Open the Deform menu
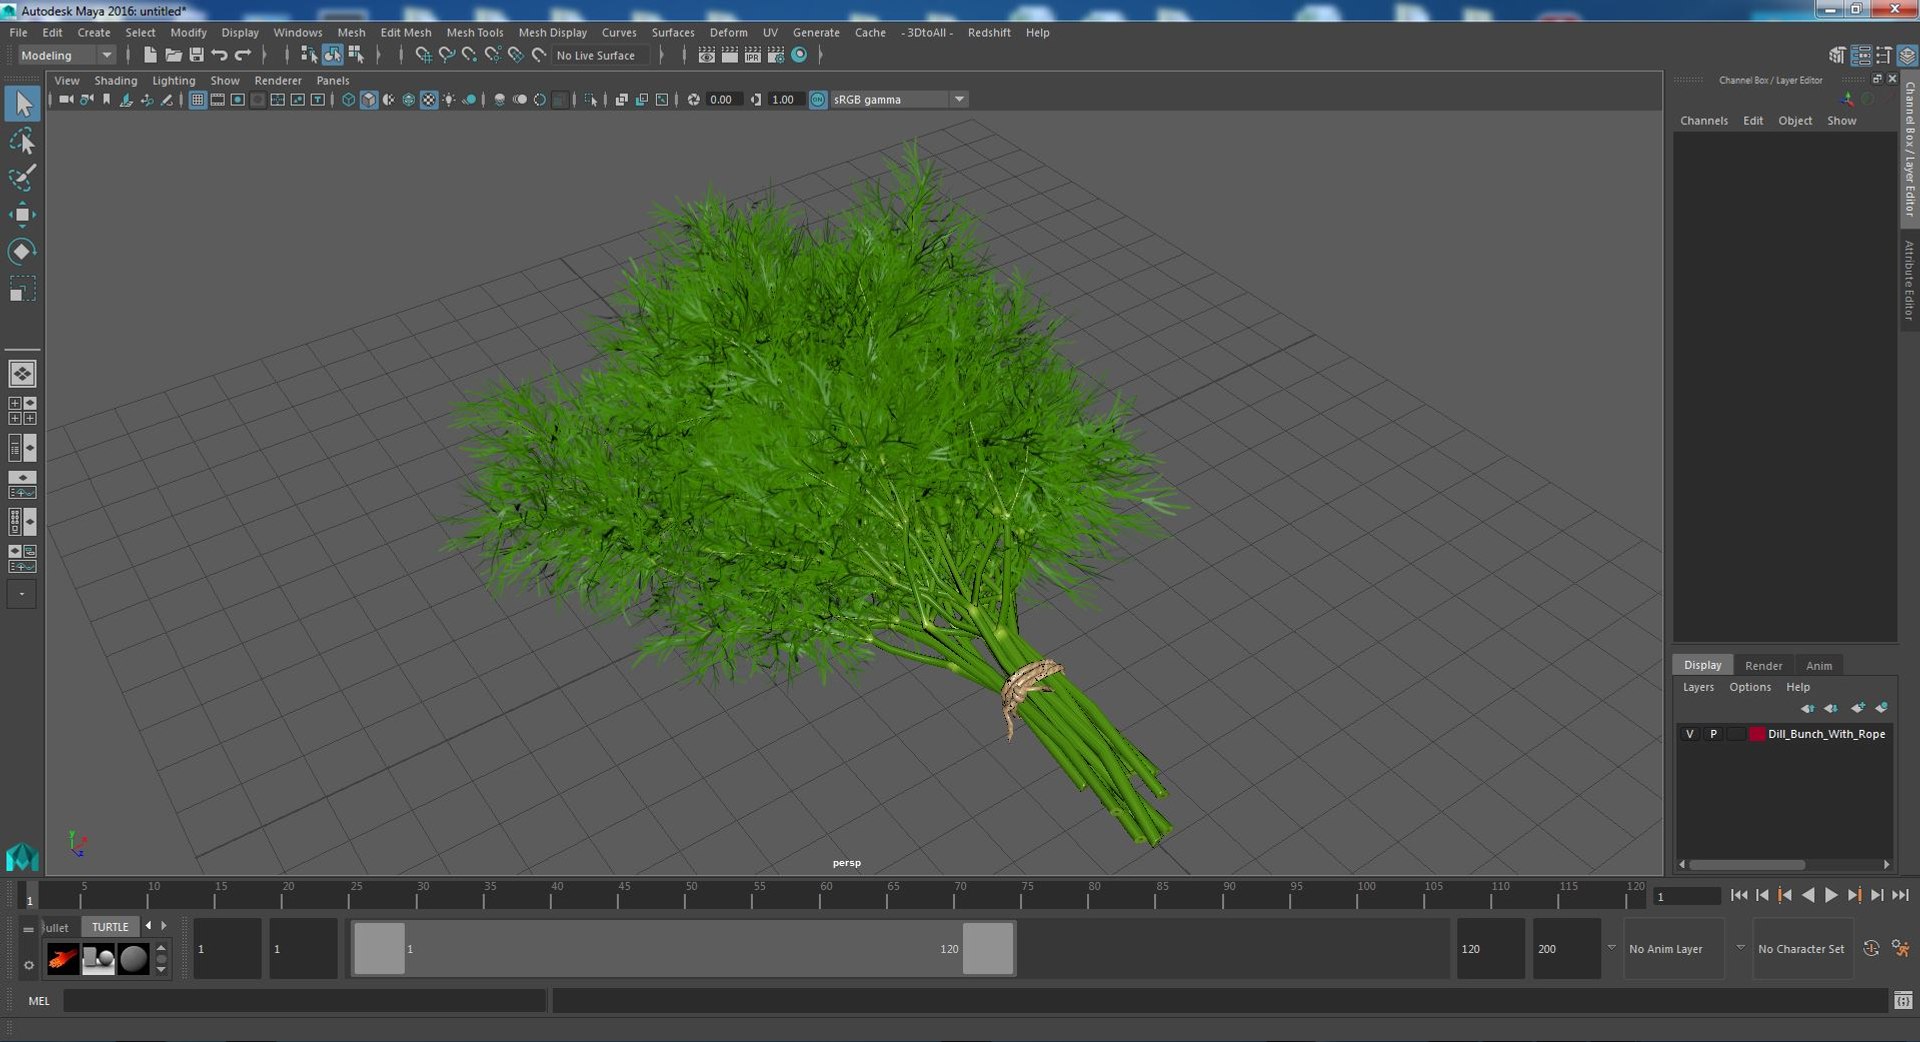Viewport: 1920px width, 1042px height. 729,32
